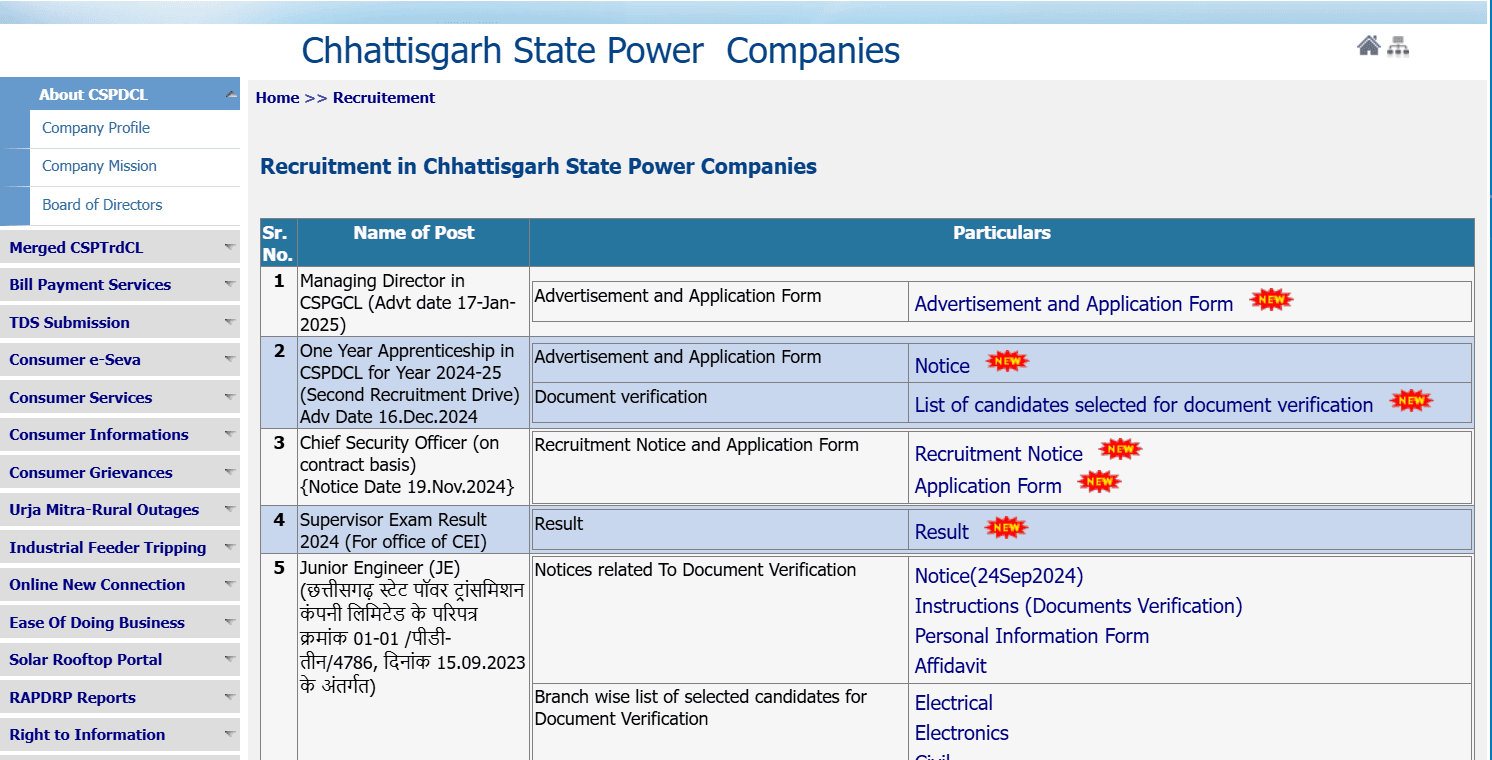The width and height of the screenshot is (1492, 760).
Task: Click the NEW icon beside the apprenticeship Notice link
Action: pyautogui.click(x=1007, y=361)
